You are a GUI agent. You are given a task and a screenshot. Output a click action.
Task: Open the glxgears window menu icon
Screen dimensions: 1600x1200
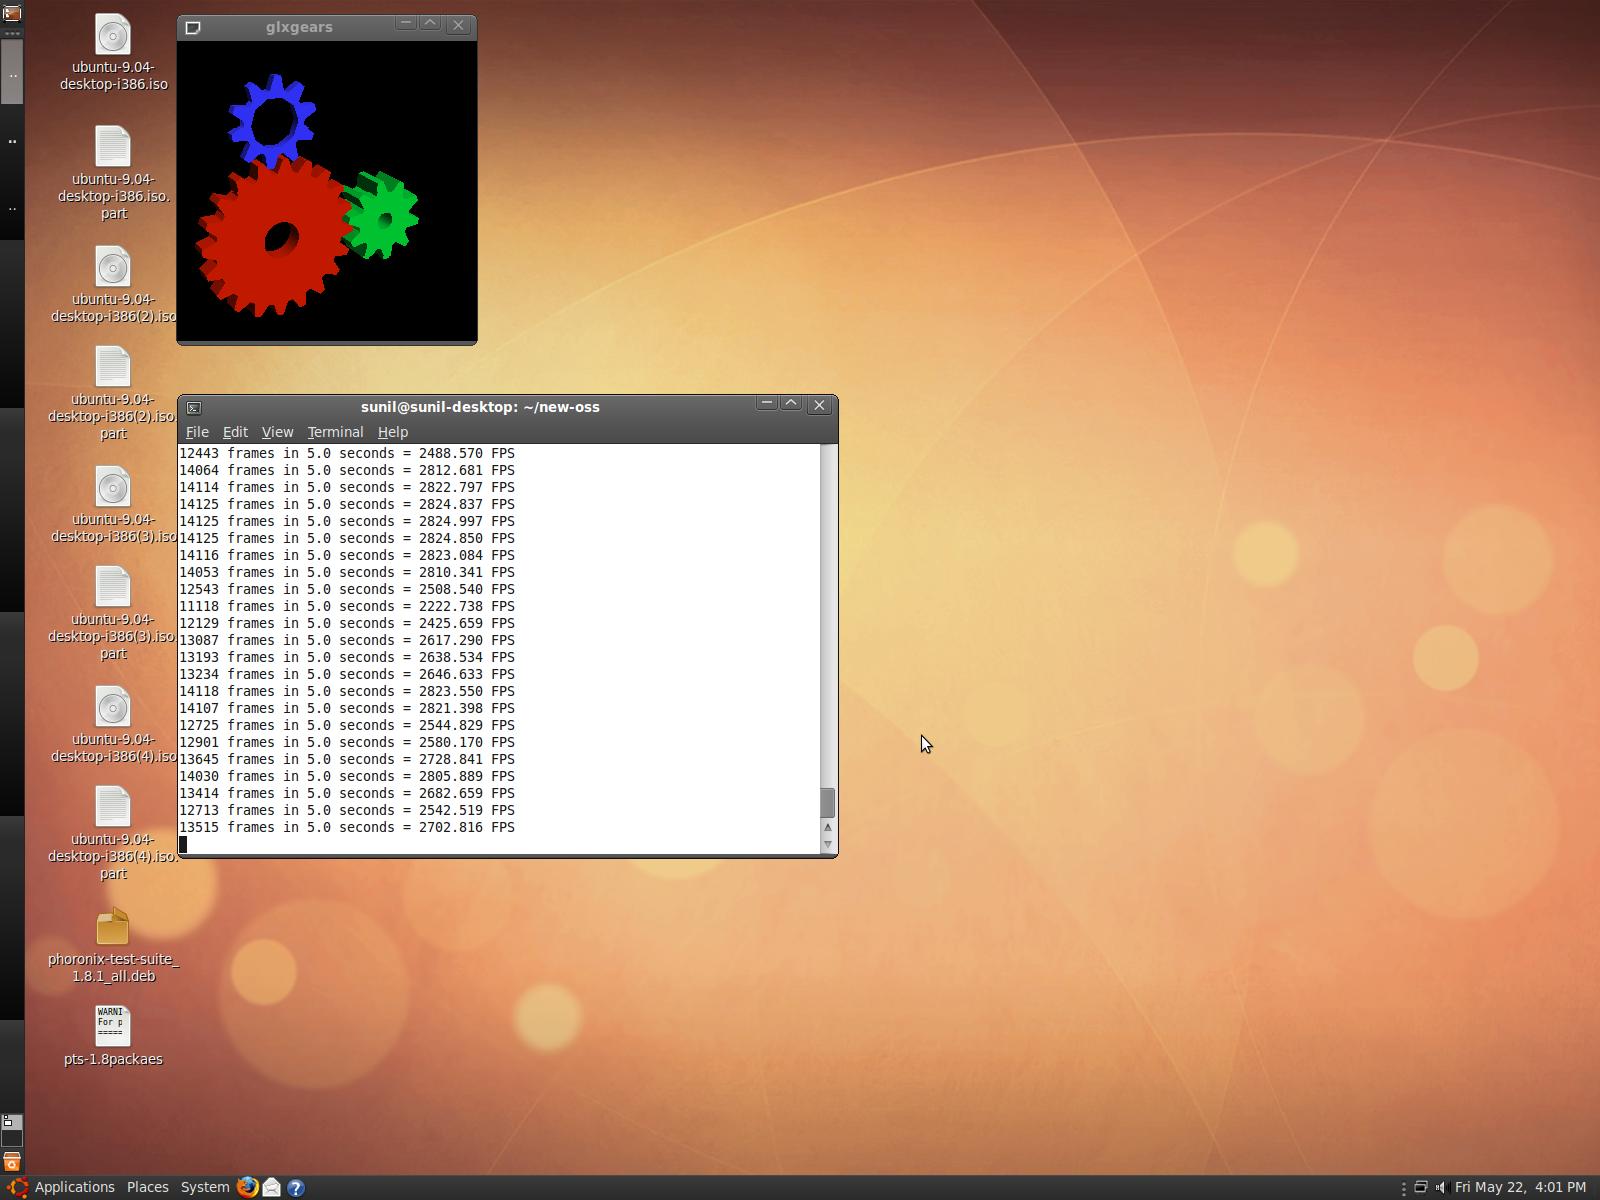click(193, 27)
